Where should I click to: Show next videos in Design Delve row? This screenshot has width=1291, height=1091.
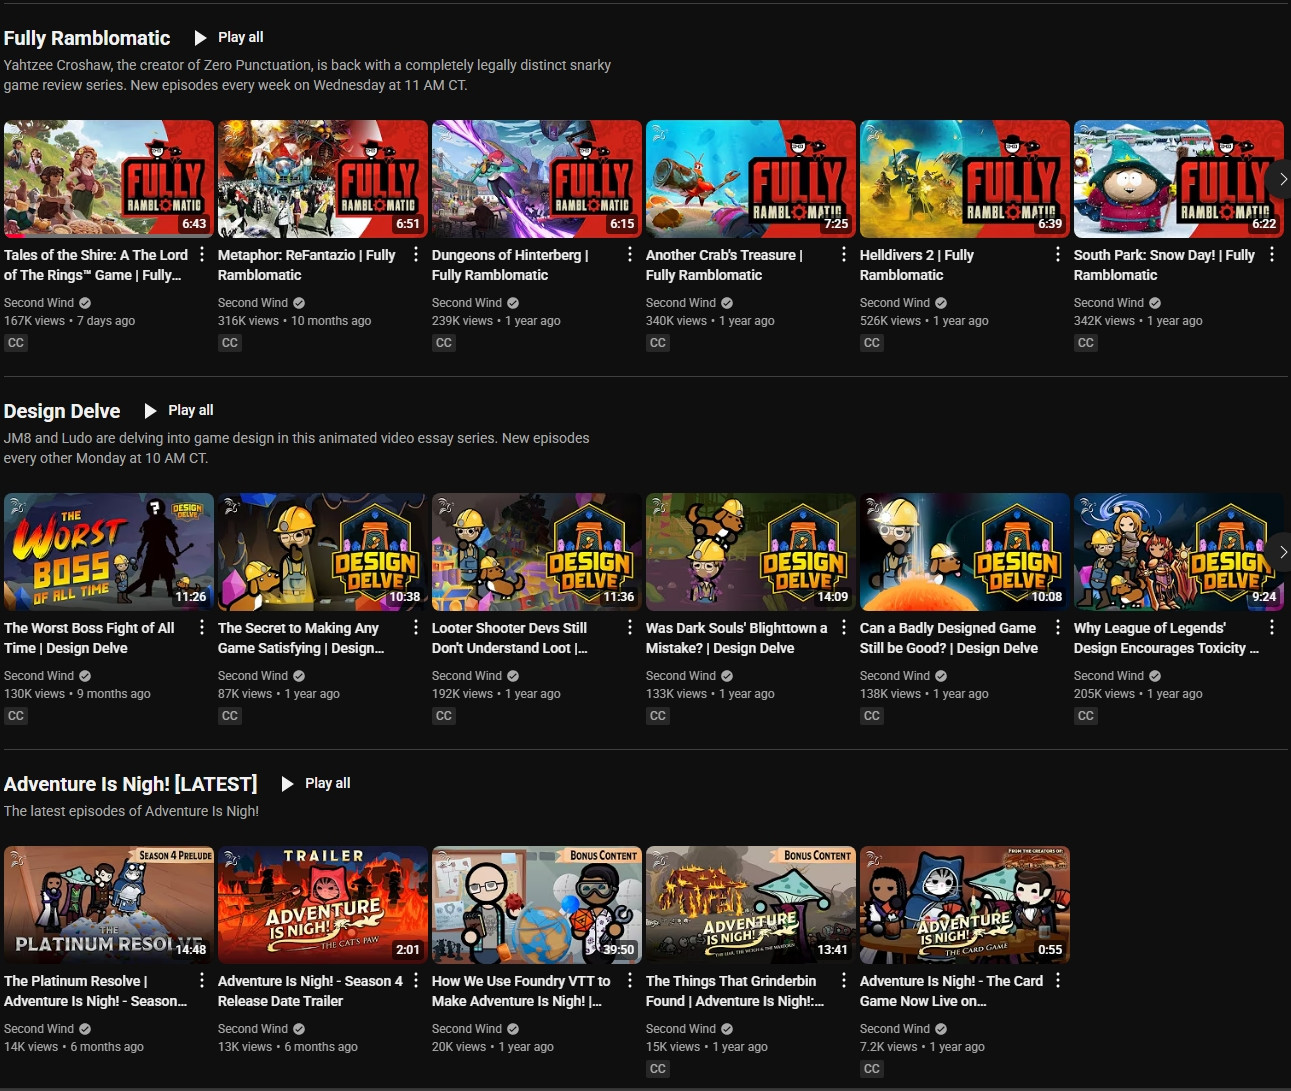tap(1282, 552)
